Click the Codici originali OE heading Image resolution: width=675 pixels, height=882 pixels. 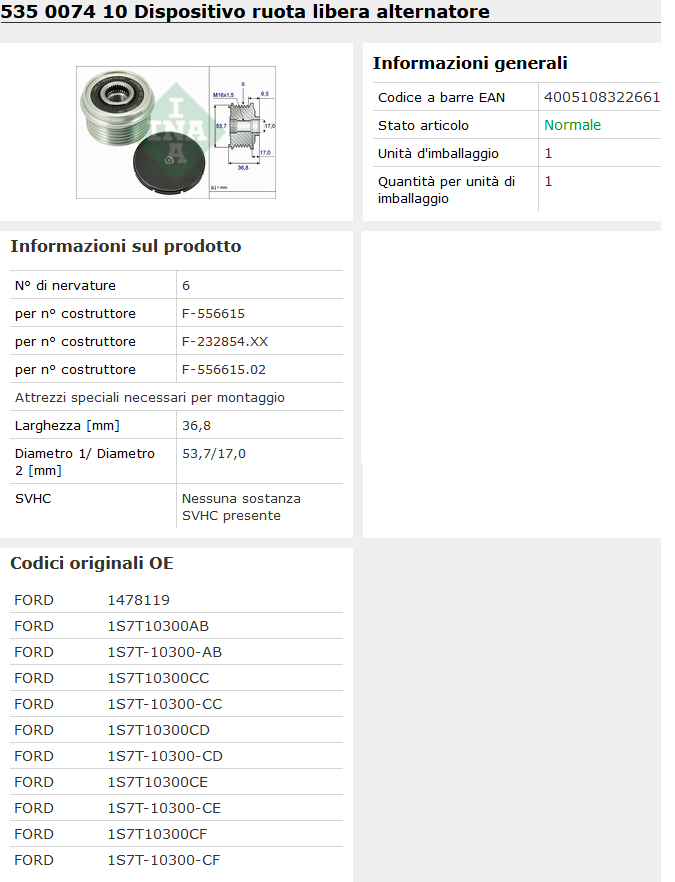coord(92,563)
